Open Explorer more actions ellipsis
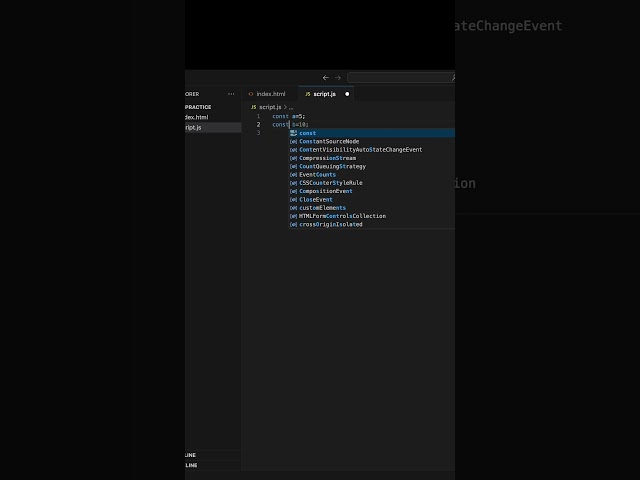The height and width of the screenshot is (480, 640). [x=231, y=94]
